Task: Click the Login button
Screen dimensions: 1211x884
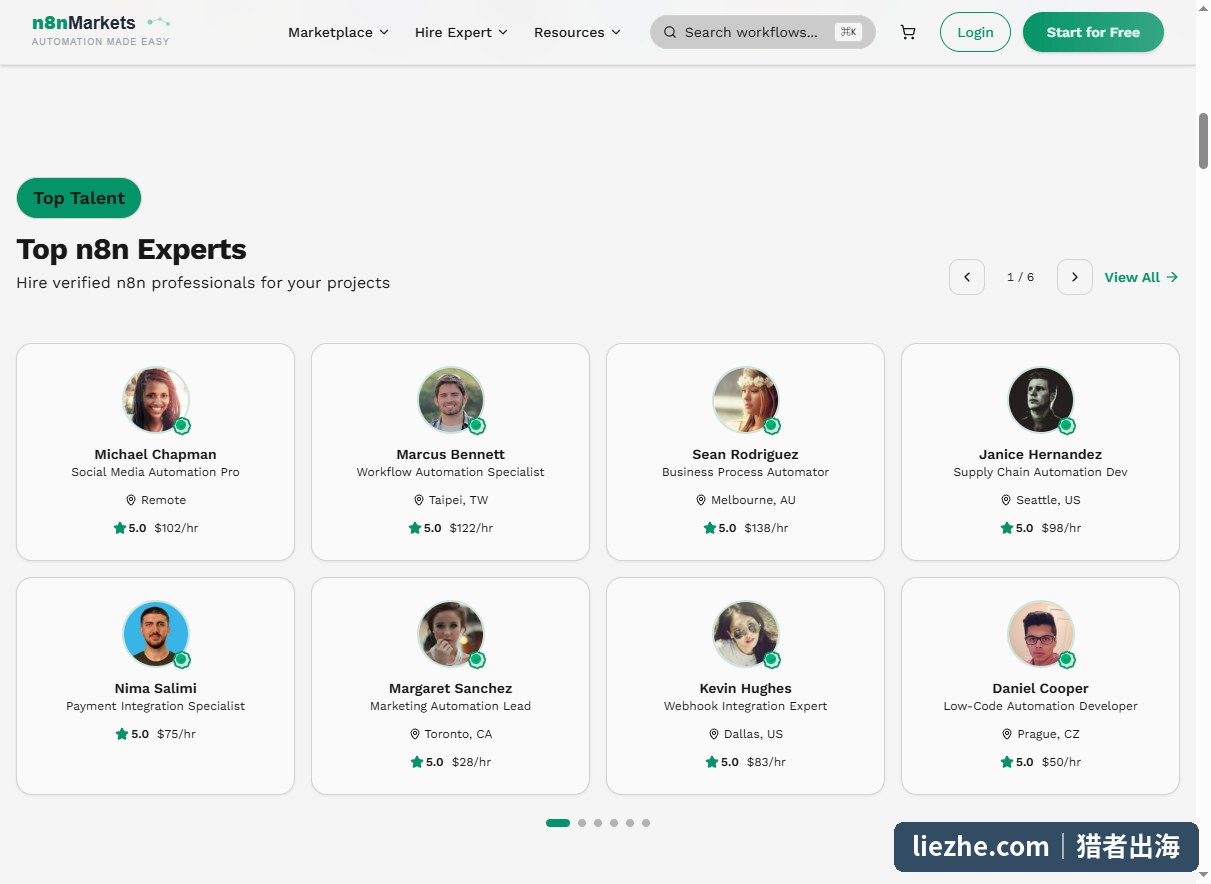Action: 975,32
